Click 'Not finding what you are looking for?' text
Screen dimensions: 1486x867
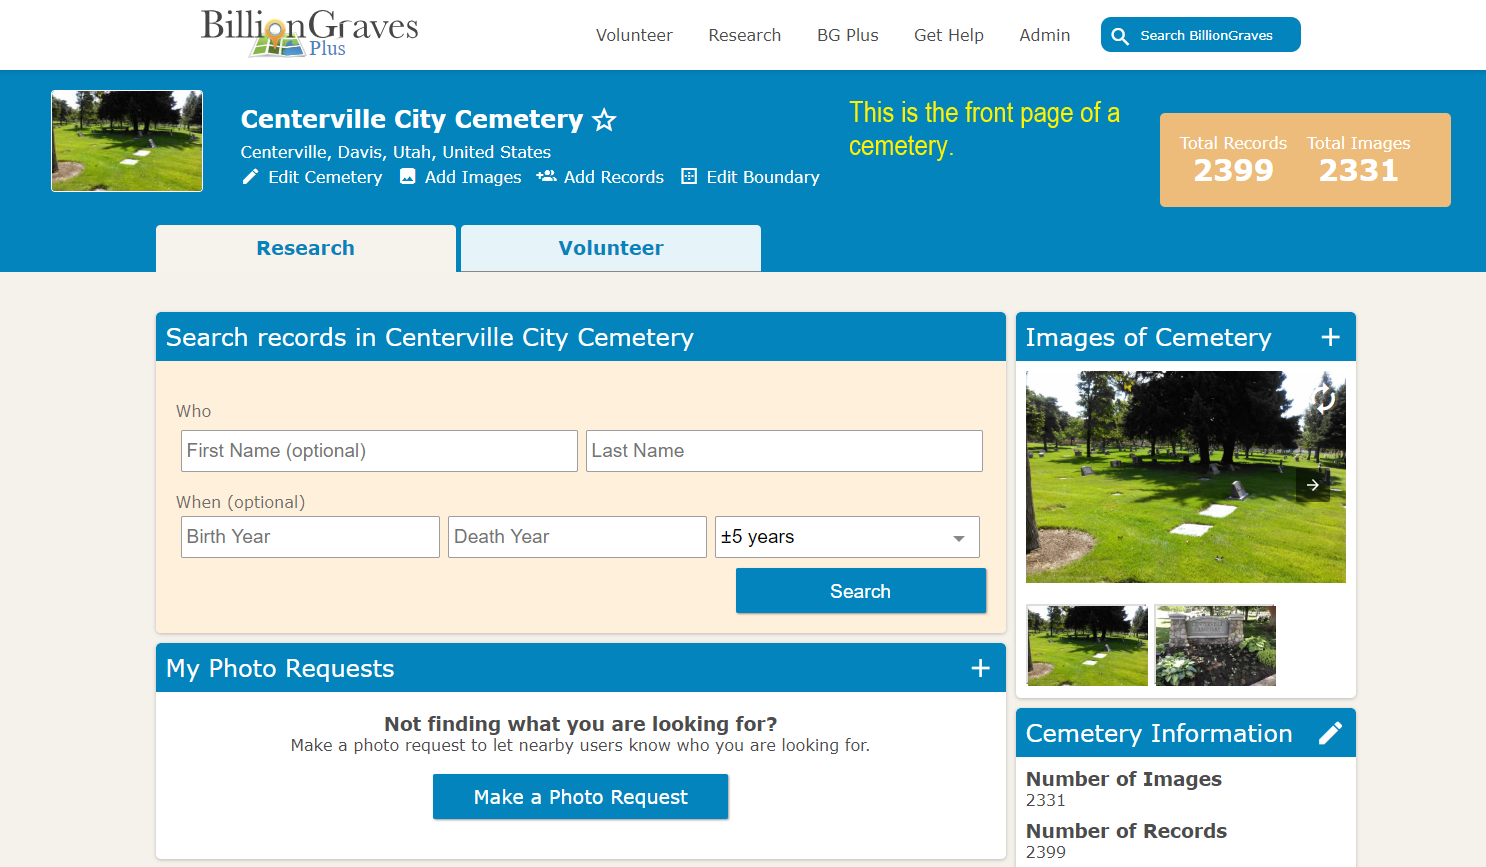581,724
